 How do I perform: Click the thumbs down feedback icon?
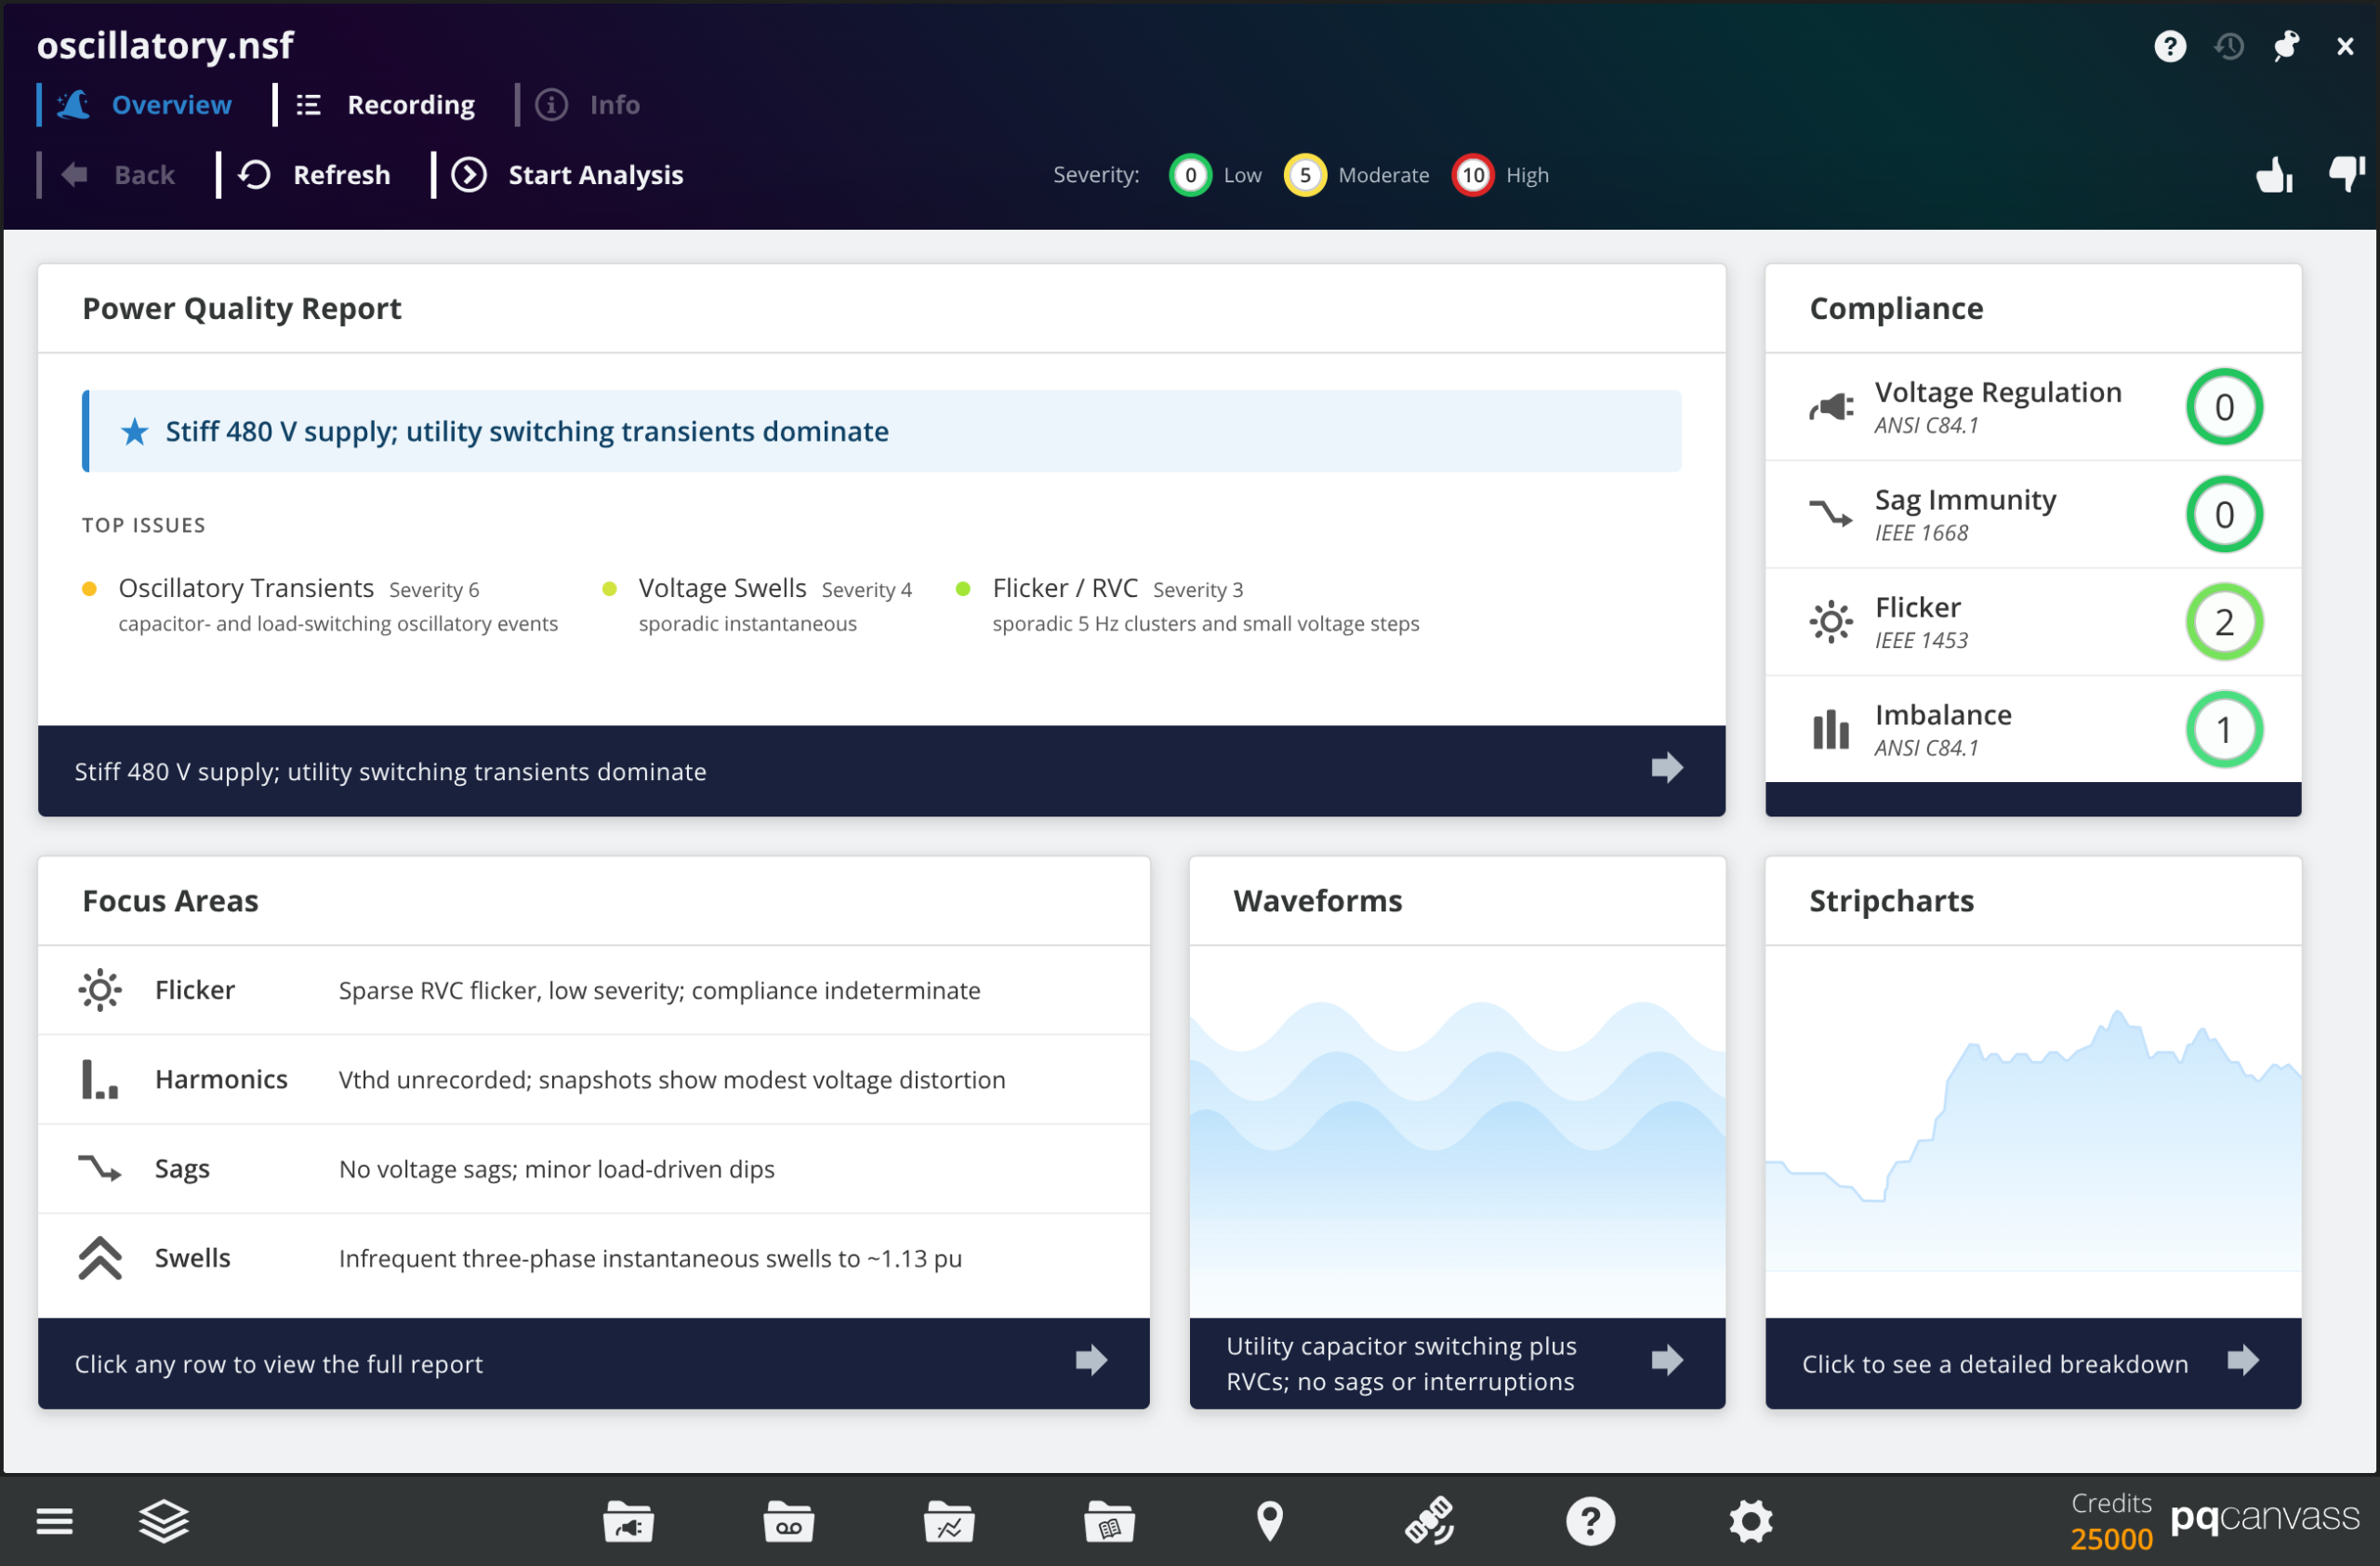2345,173
